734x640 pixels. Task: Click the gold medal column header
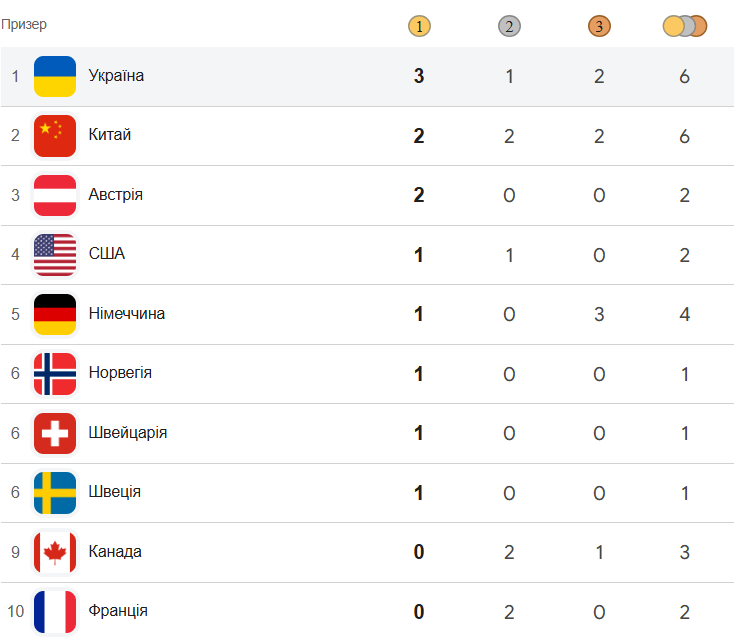pos(419,26)
